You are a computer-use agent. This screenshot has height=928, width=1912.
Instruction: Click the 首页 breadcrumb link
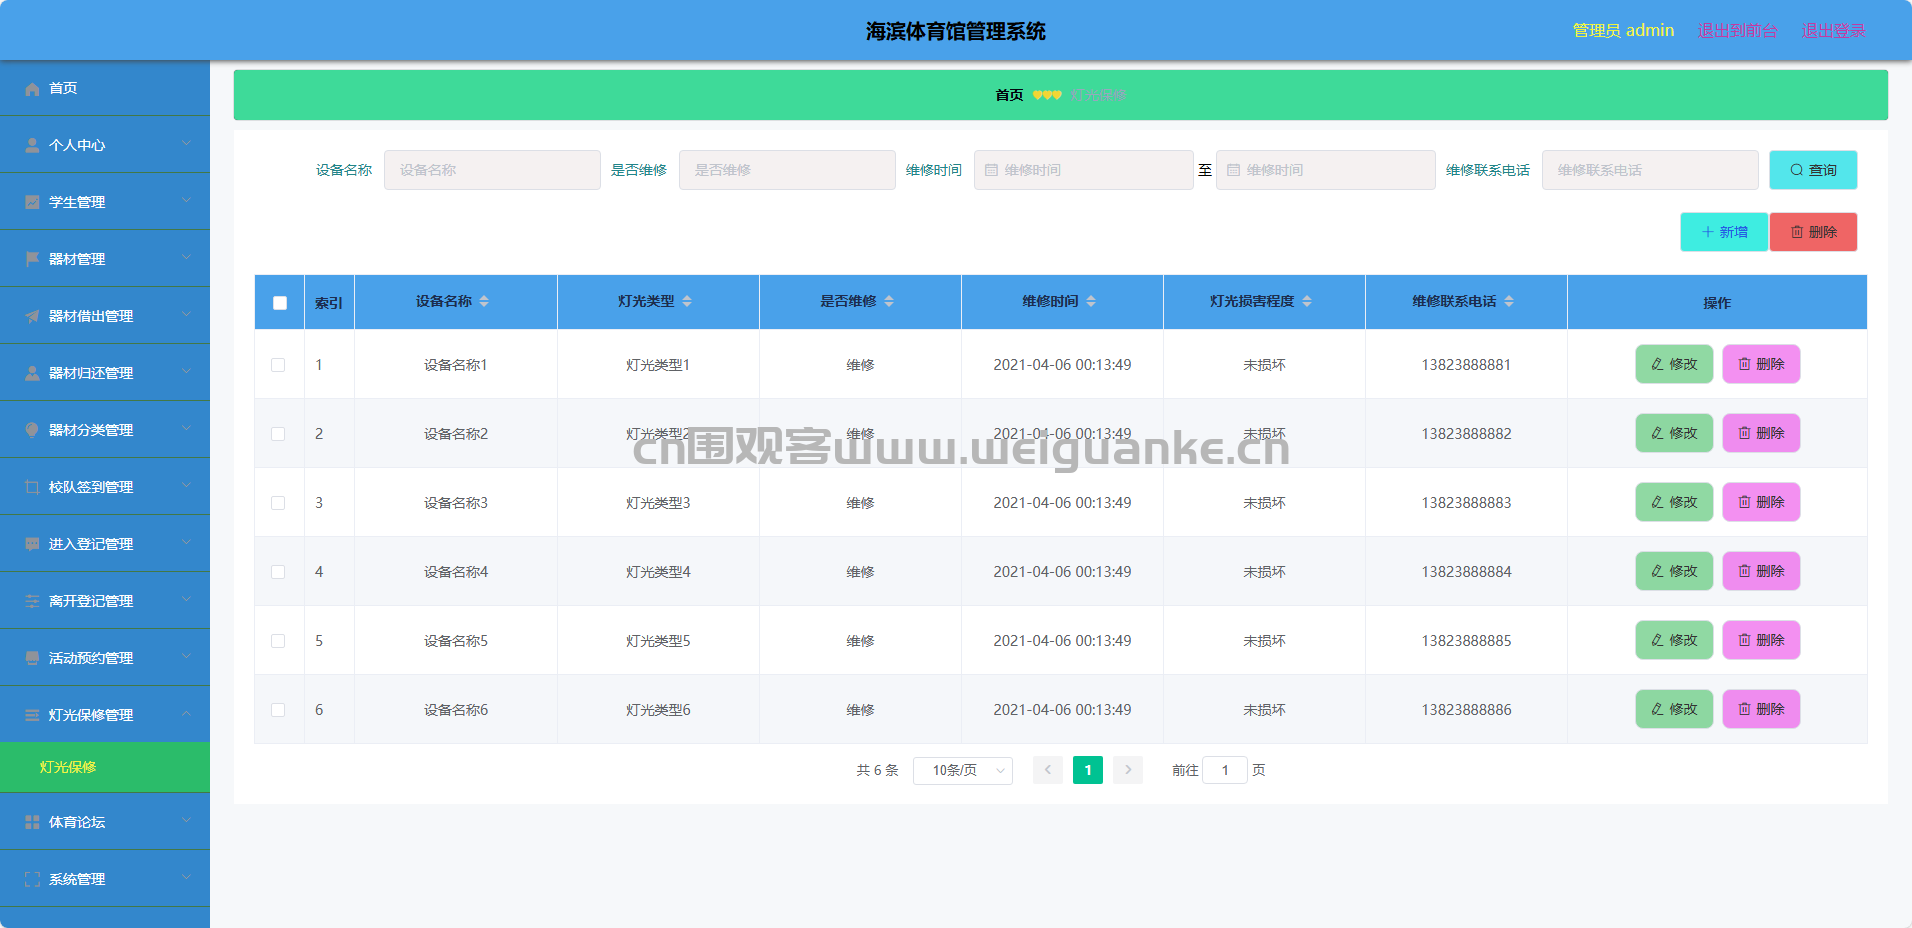pos(1009,95)
